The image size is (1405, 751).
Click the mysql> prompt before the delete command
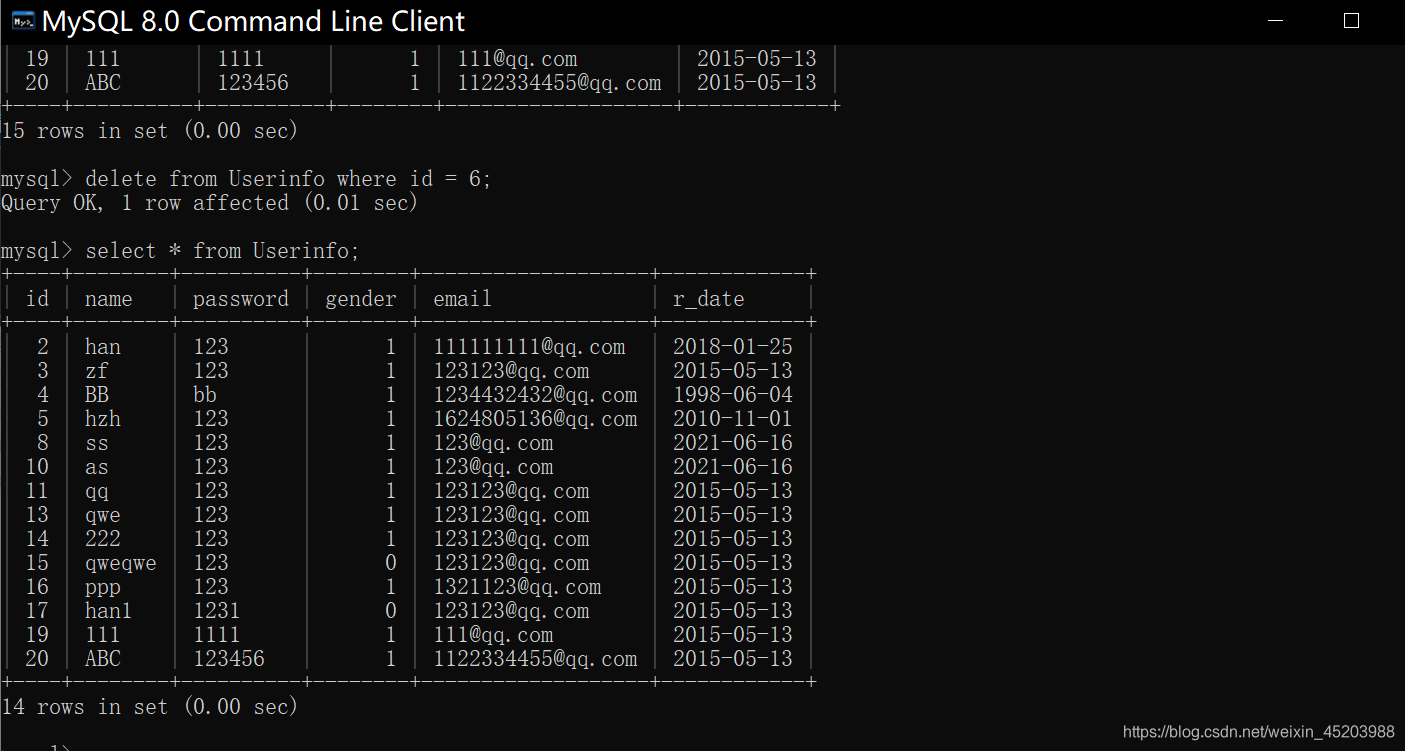point(37,179)
